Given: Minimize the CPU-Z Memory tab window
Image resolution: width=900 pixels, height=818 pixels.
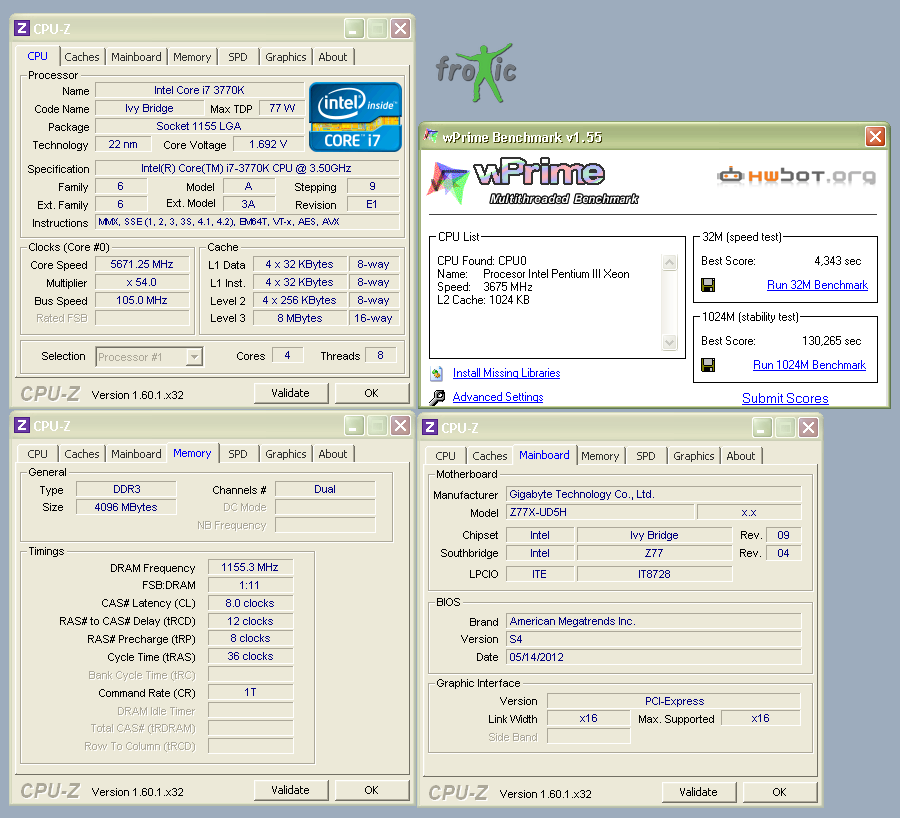Looking at the screenshot, I should point(354,425).
